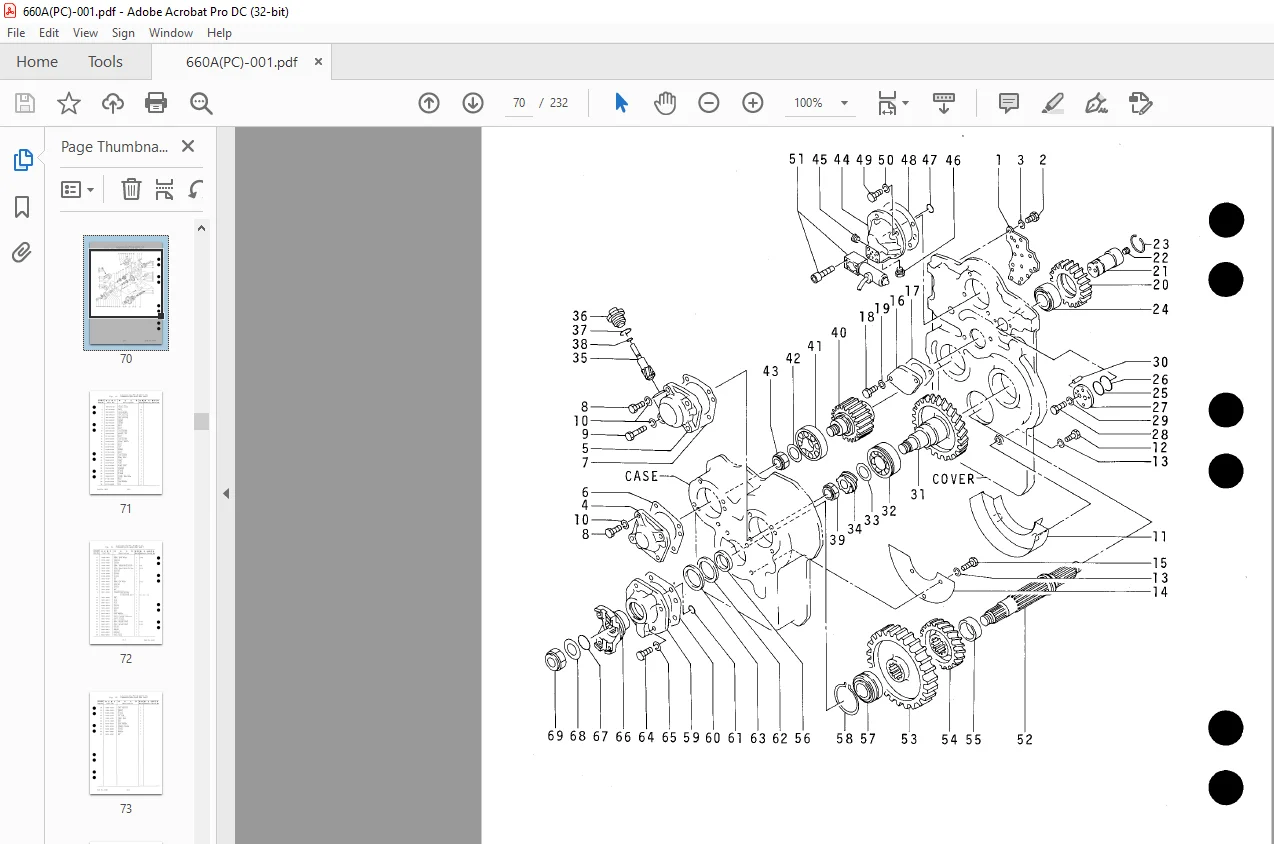Image resolution: width=1274 pixels, height=844 pixels.
Task: Click part number 31 in the diagram
Action: [918, 494]
